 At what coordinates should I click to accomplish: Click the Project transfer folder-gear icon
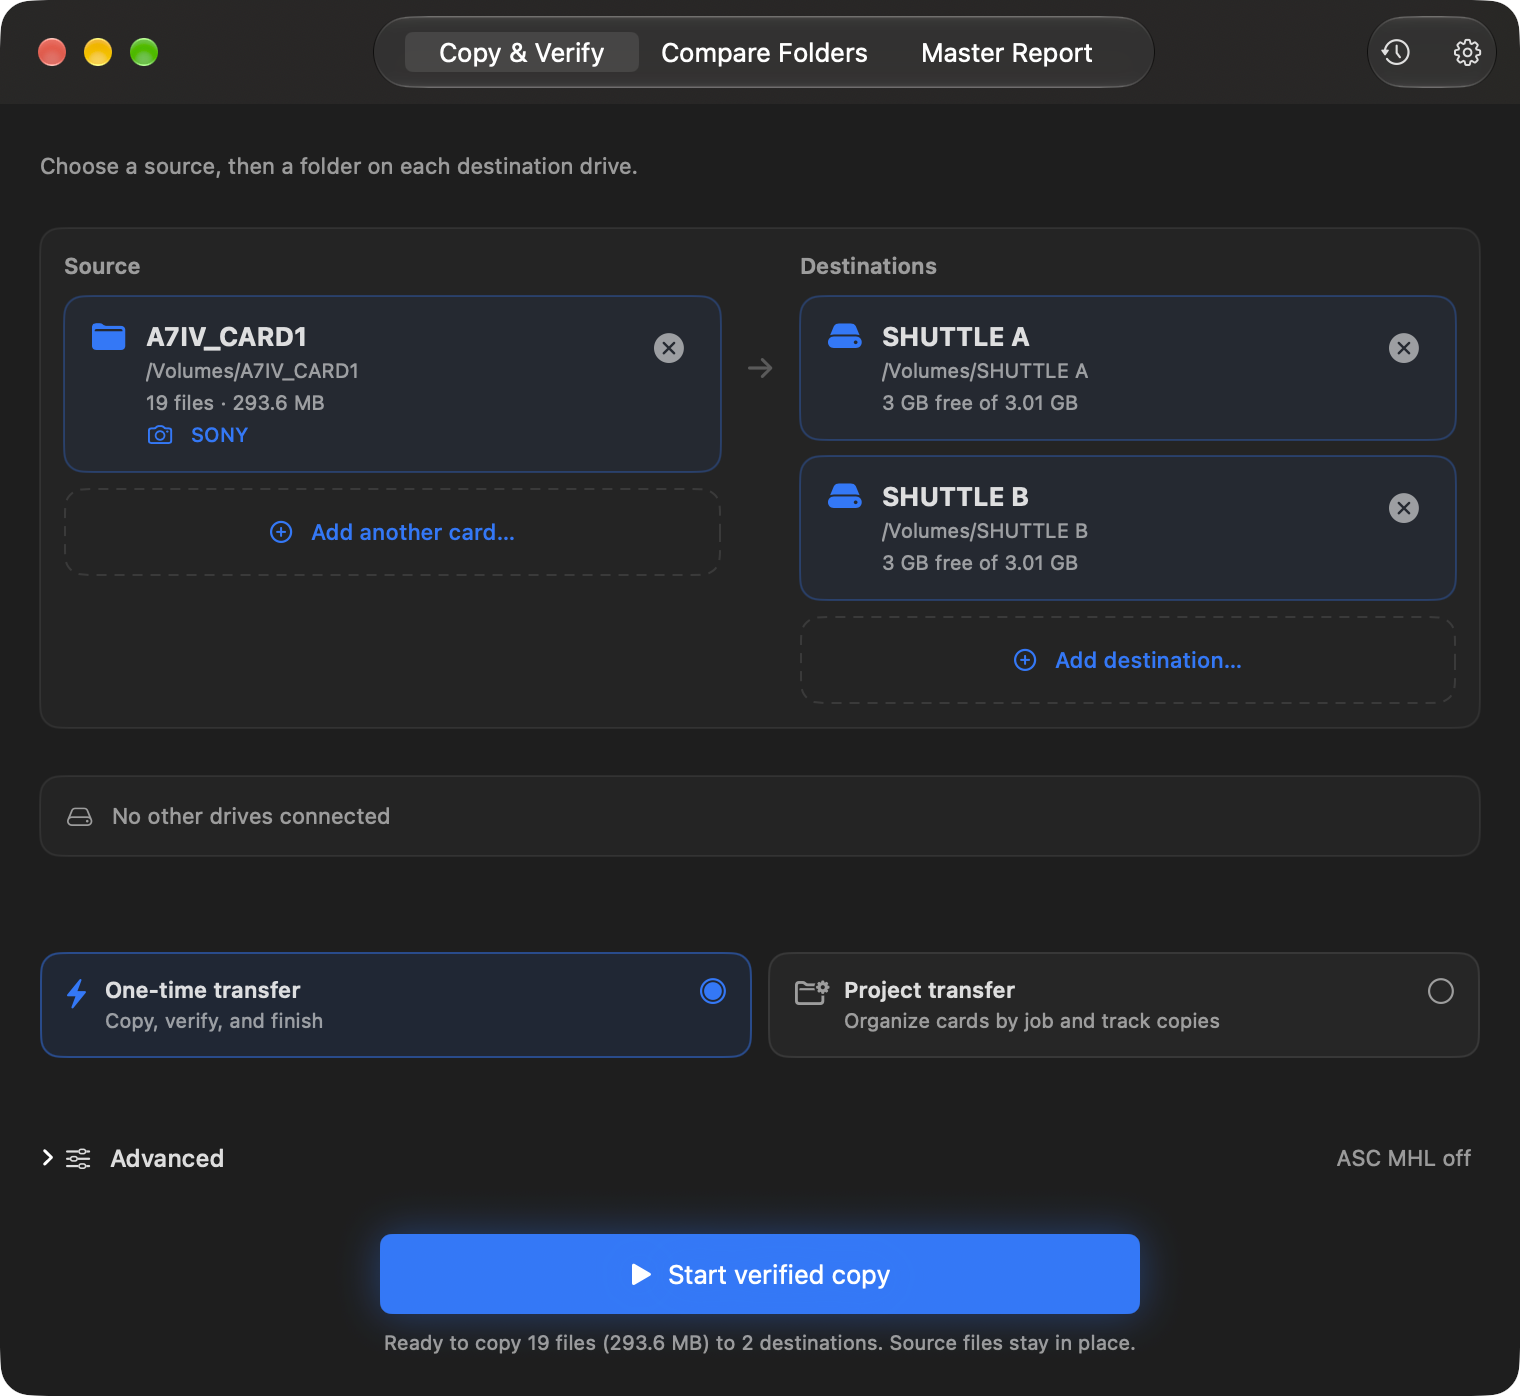(x=811, y=992)
